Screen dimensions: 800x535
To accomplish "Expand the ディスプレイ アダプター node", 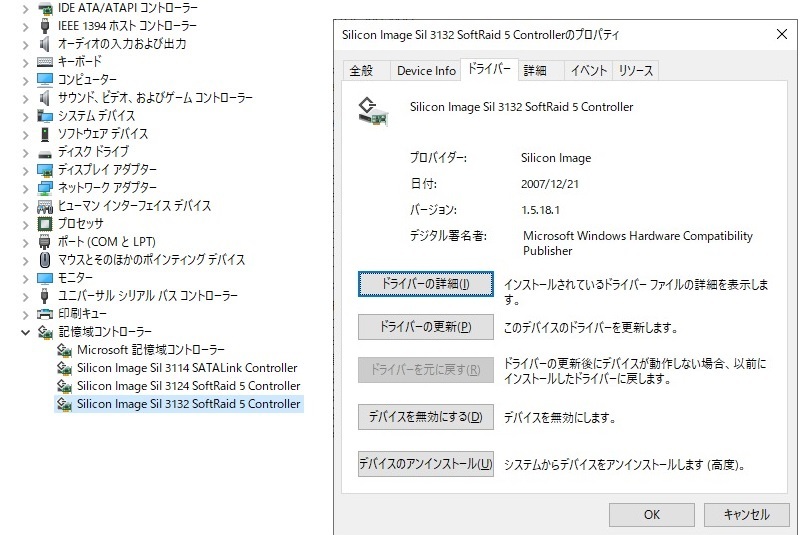I will 26,170.
